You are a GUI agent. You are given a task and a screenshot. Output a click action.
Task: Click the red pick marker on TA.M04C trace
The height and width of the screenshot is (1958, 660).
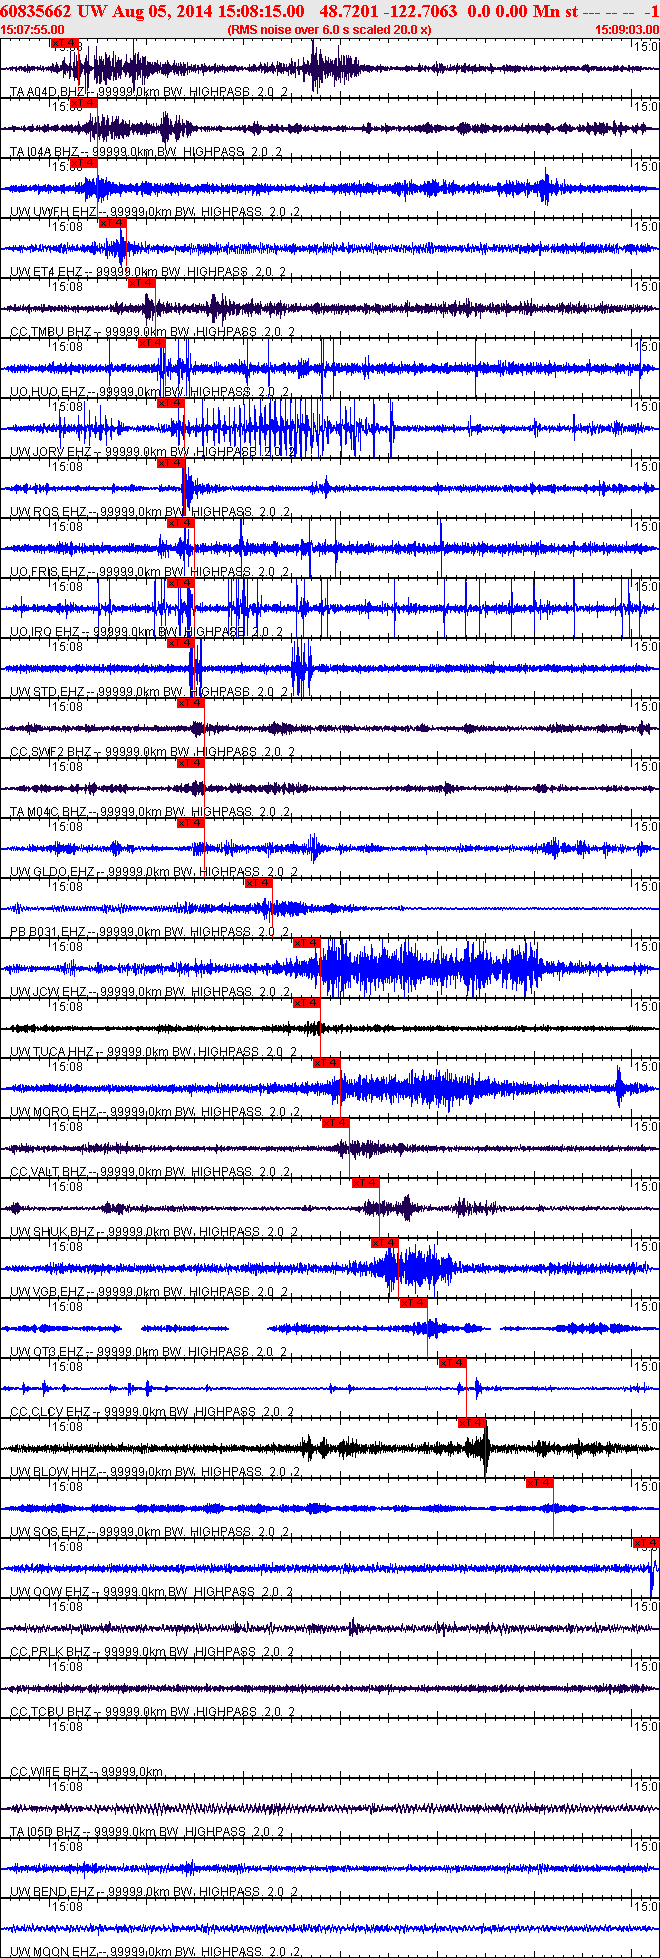point(191,763)
